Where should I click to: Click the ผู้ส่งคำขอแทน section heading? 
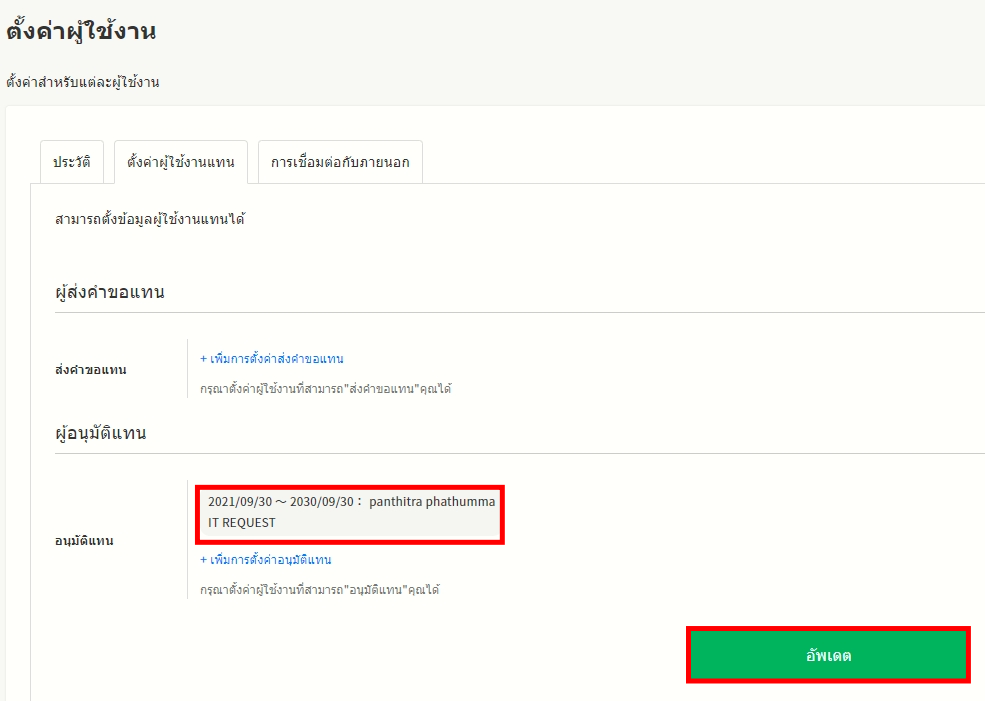pos(110,293)
